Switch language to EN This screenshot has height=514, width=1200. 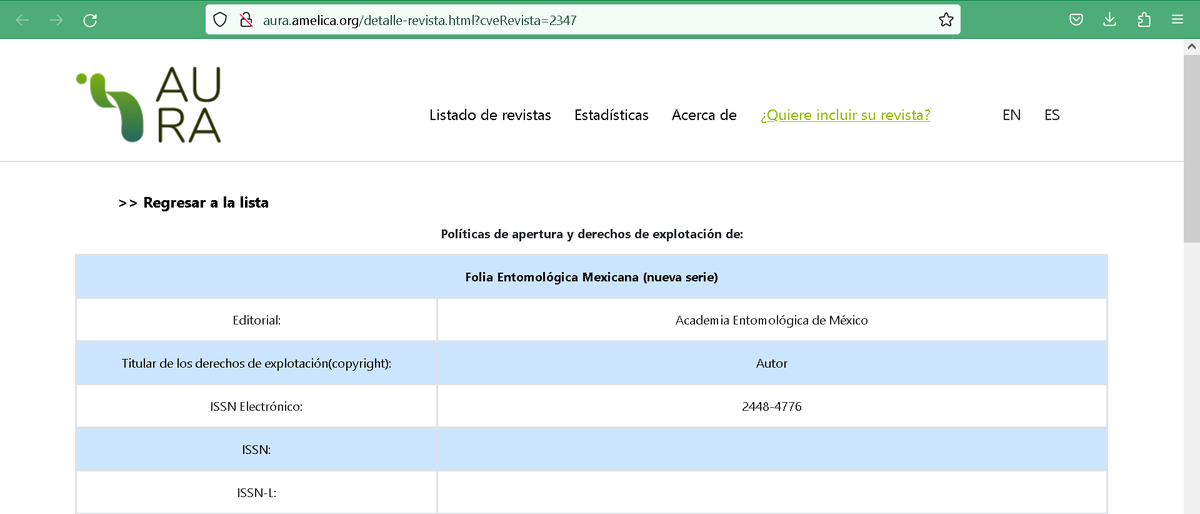(1011, 115)
